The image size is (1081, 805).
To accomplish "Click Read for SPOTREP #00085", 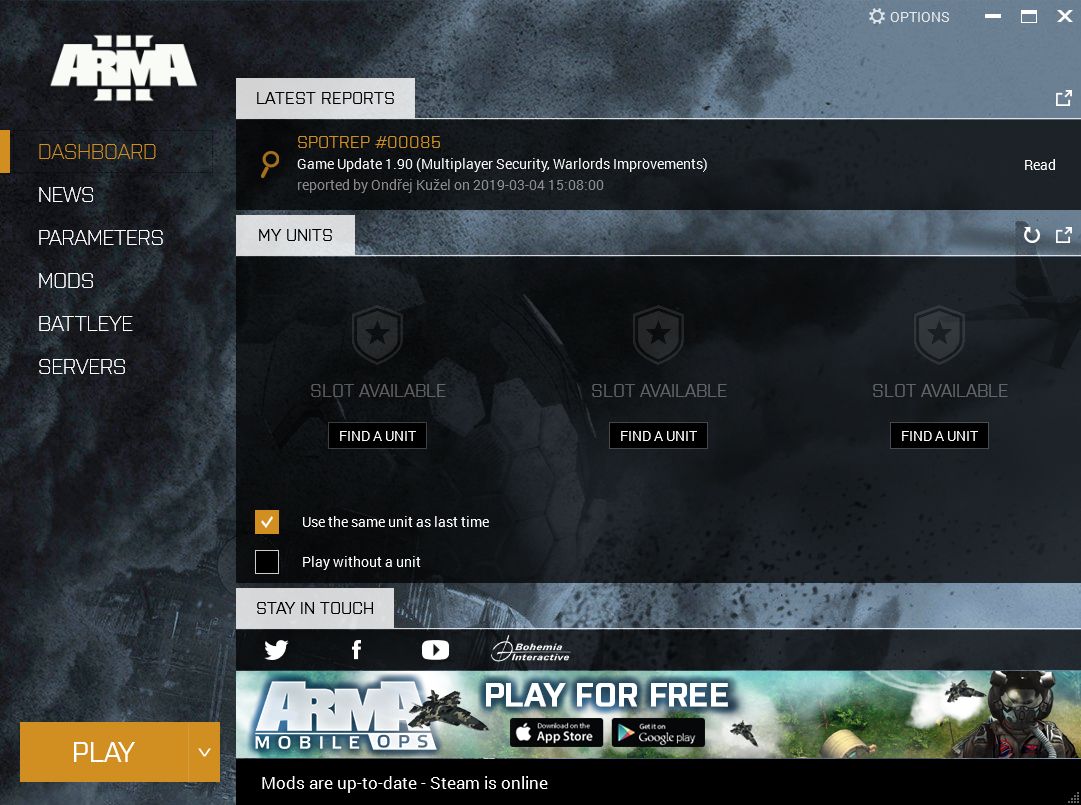I will [1039, 165].
